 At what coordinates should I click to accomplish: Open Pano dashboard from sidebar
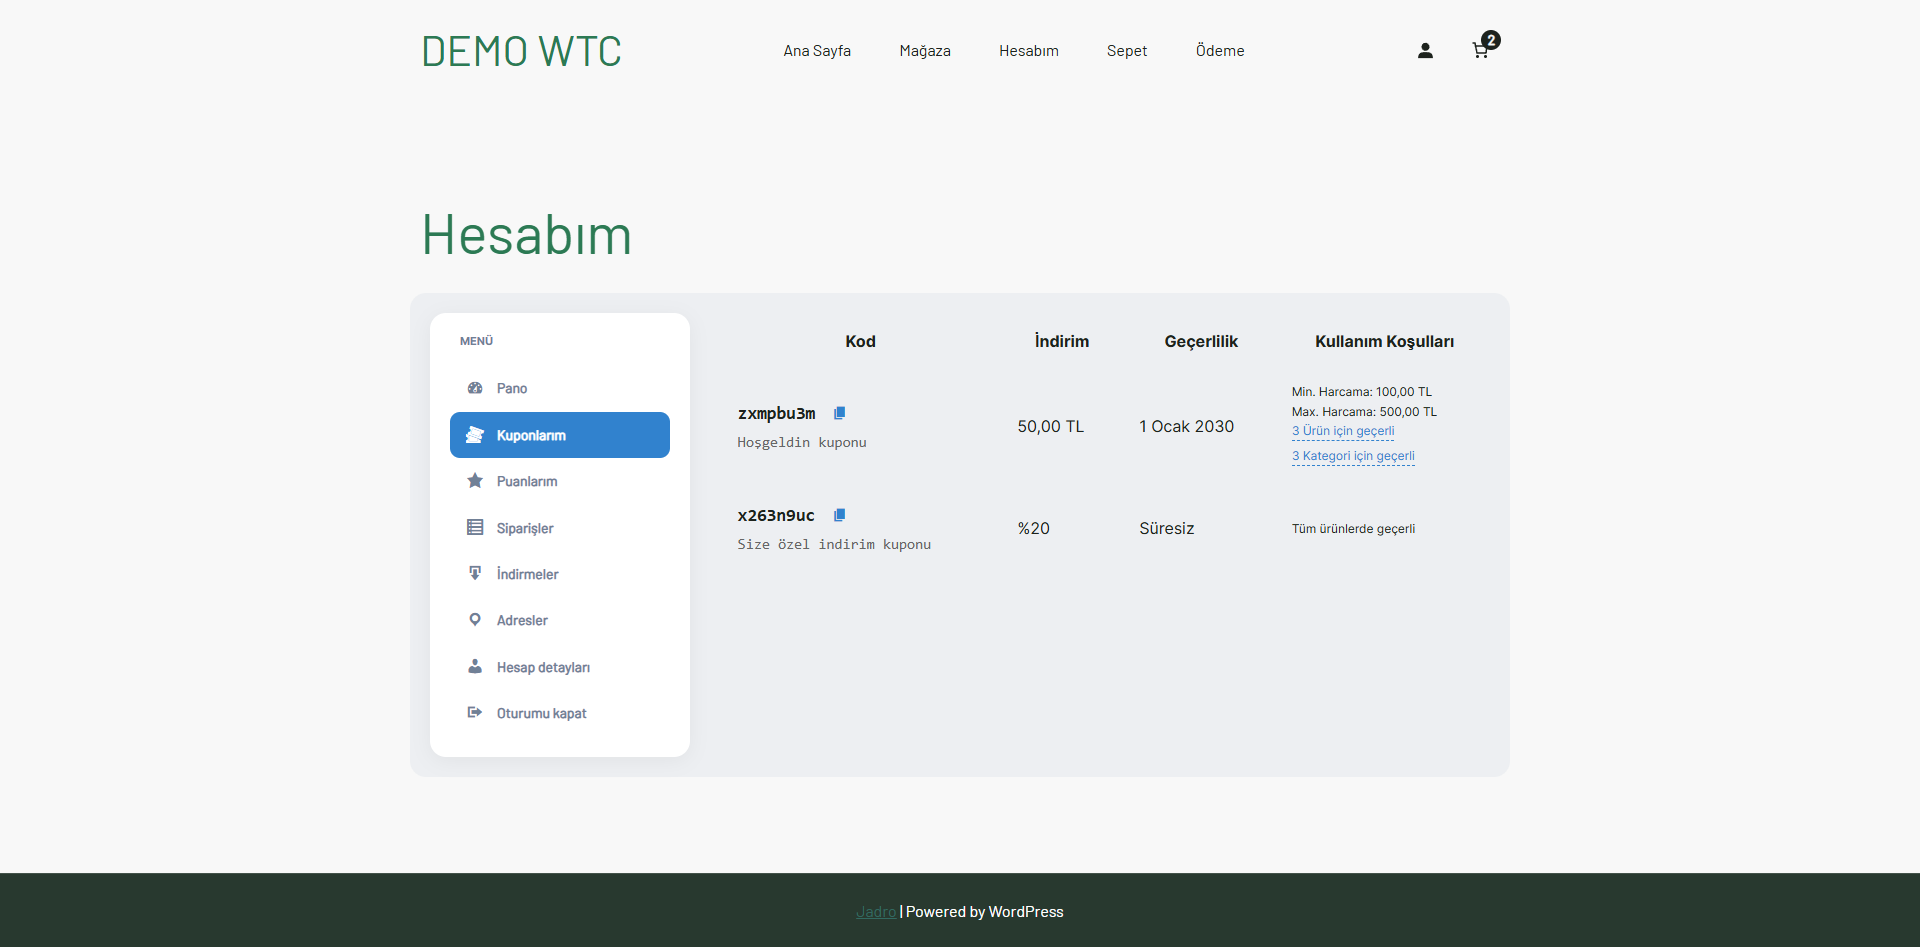pos(511,389)
